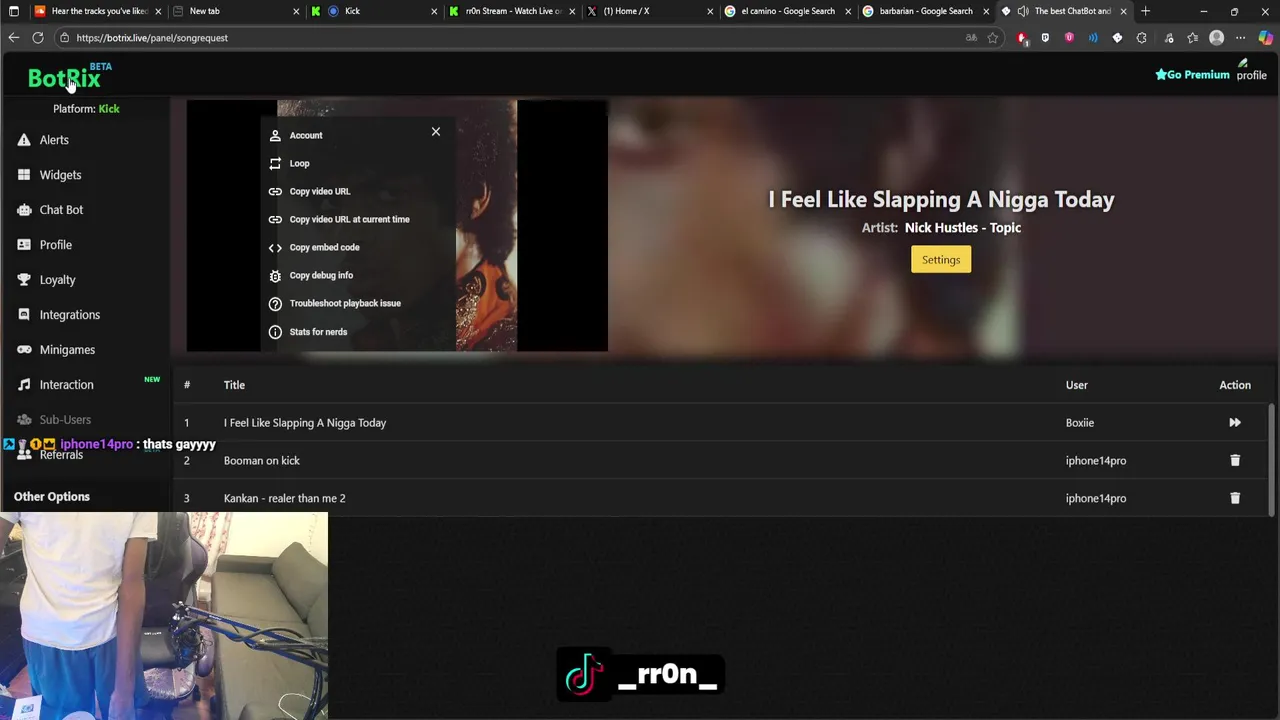This screenshot has height=720, width=1280.
Task: Click the translate page icon in address bar
Action: coord(971,38)
